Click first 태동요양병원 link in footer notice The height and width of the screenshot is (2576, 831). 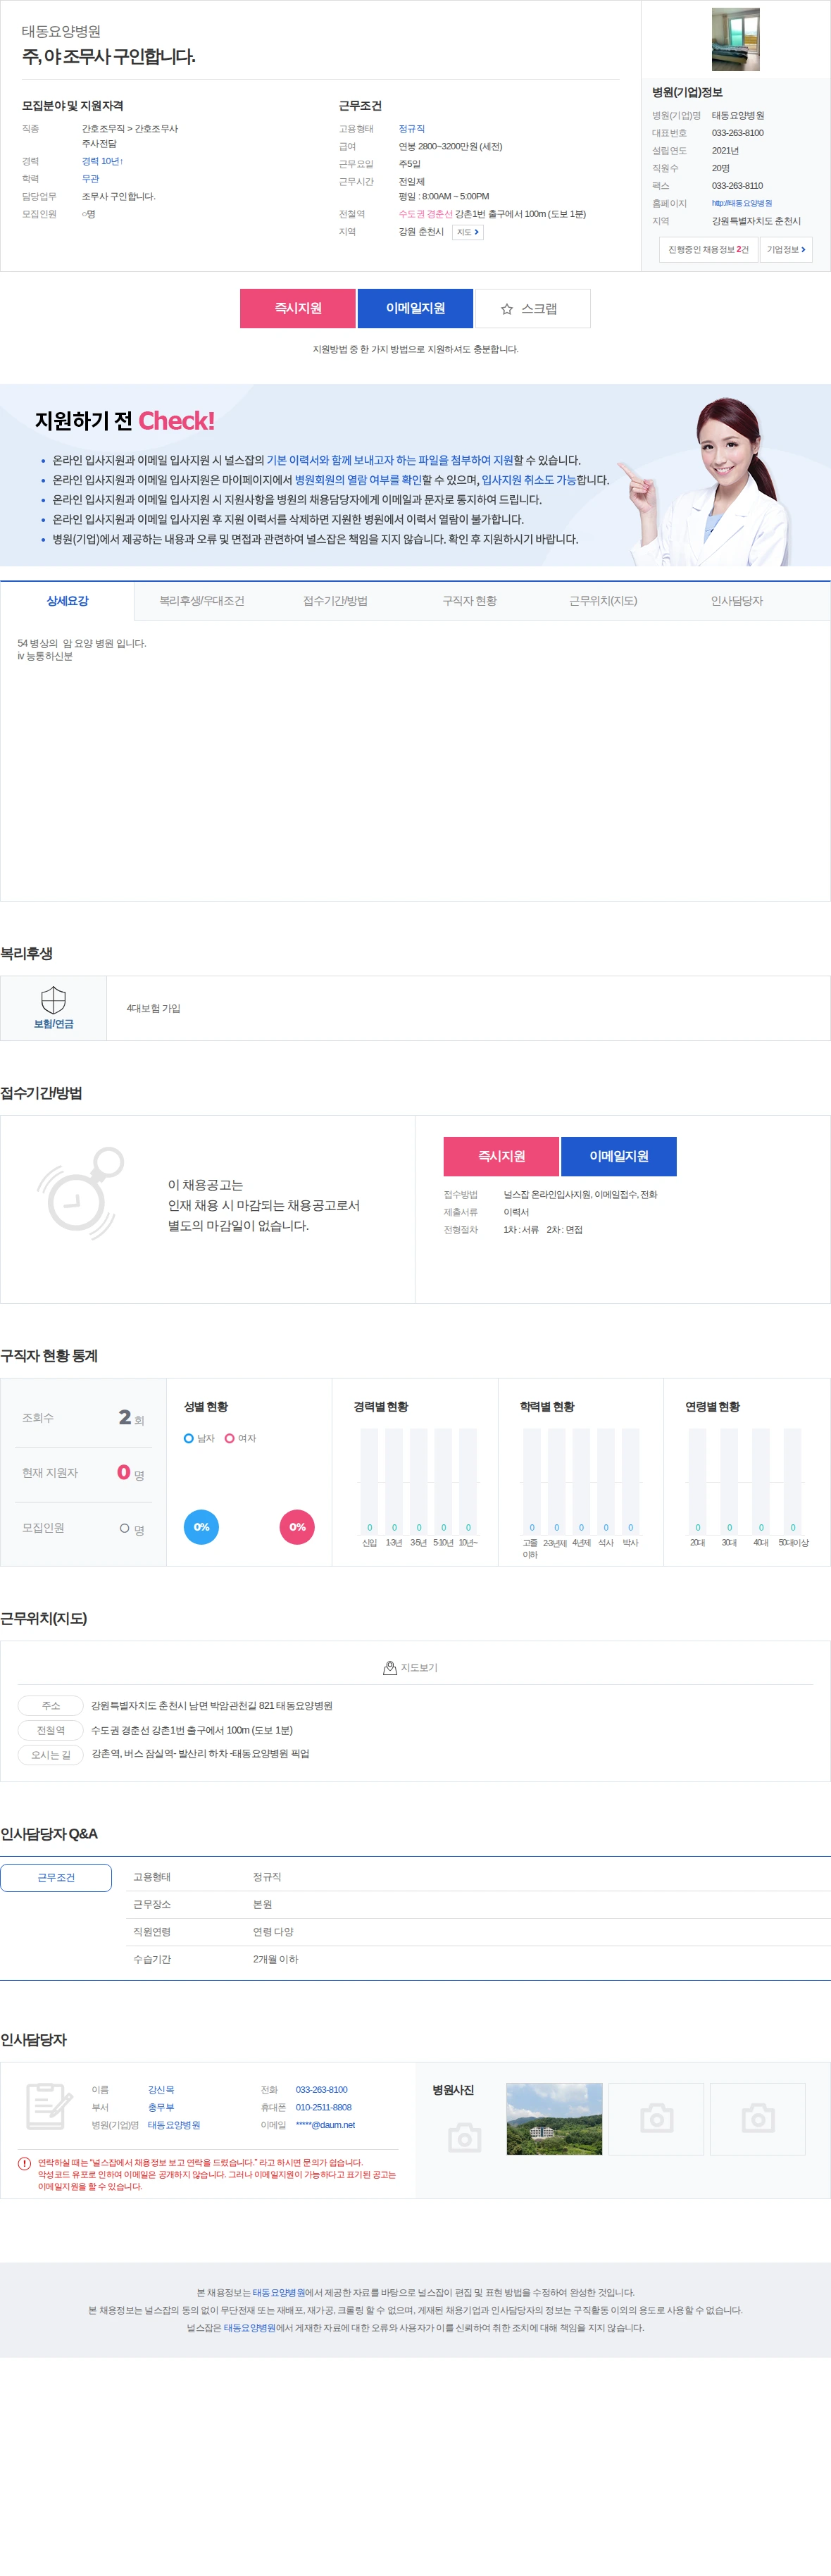(279, 2293)
